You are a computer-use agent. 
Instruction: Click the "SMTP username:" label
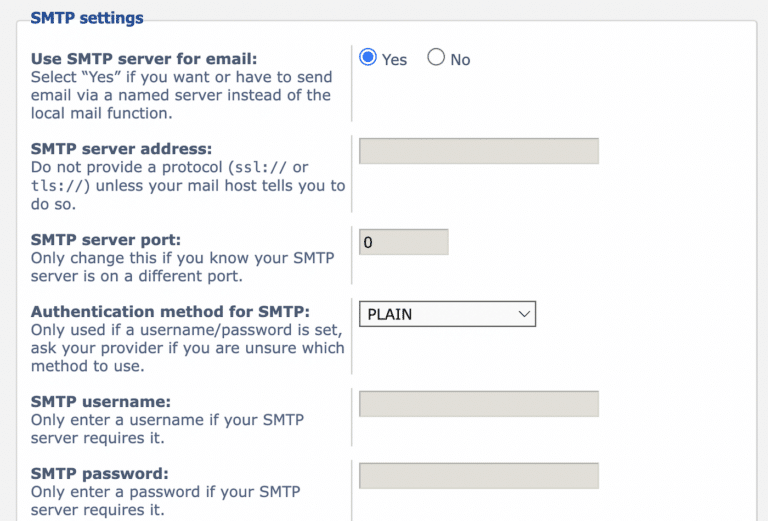[x=101, y=402]
